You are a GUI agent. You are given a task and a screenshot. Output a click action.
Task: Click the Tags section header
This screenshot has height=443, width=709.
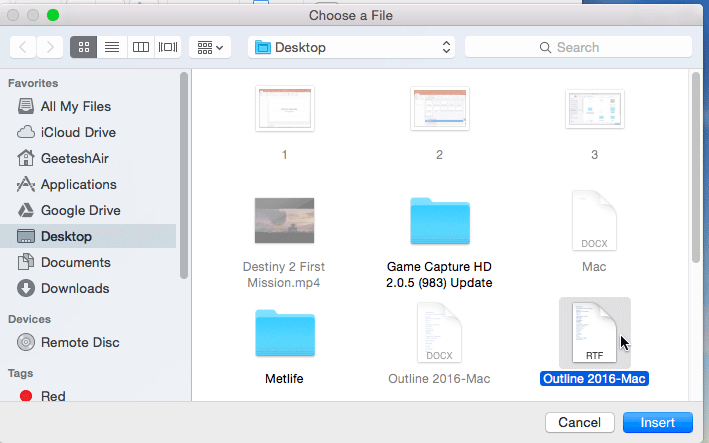point(20,373)
